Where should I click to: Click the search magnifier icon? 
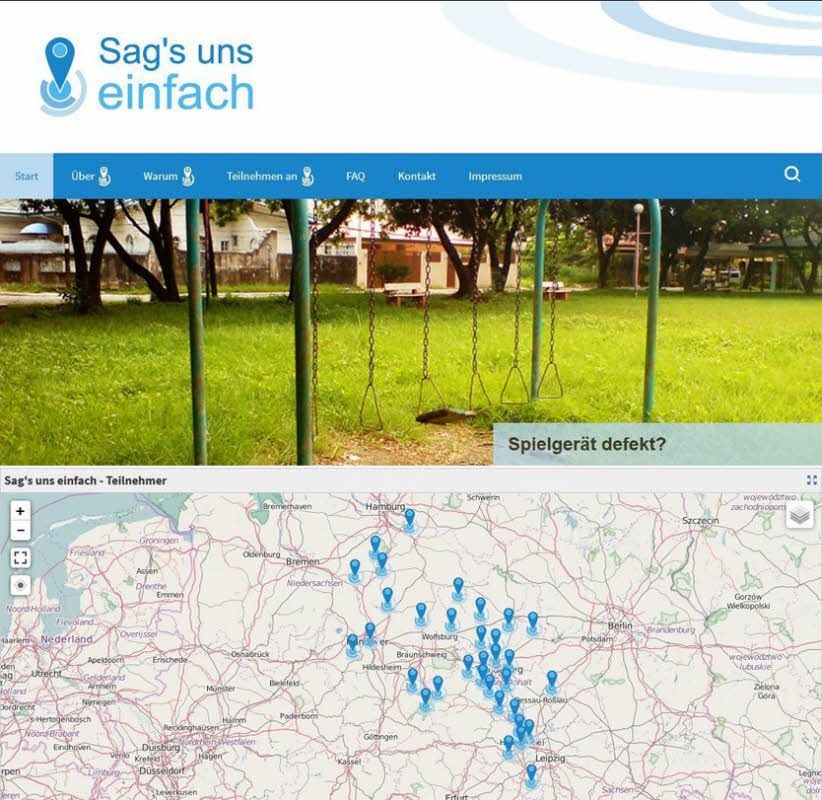pyautogui.click(x=792, y=174)
